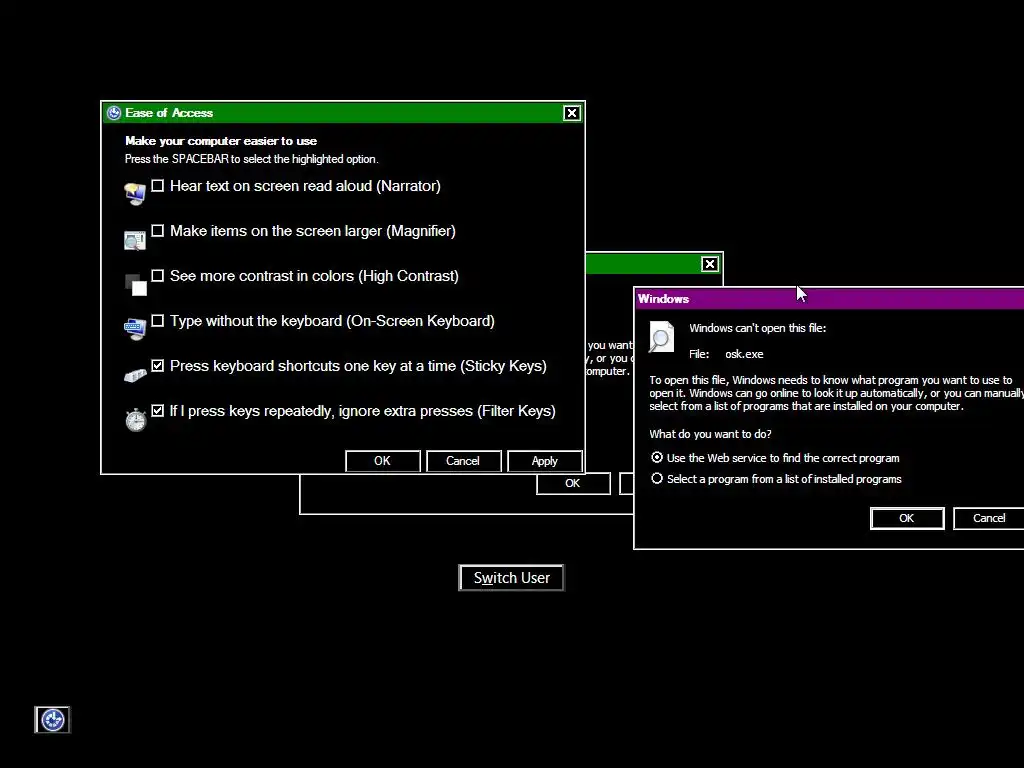The width and height of the screenshot is (1024, 768).
Task: Uncheck the Sticky Keys checkbox
Action: (x=157, y=366)
